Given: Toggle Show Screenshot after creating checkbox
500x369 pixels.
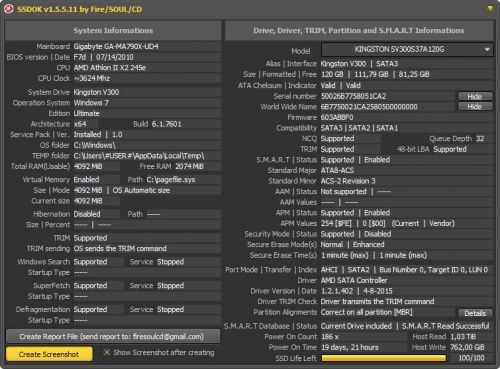Looking at the screenshot, I should click(x=107, y=352).
